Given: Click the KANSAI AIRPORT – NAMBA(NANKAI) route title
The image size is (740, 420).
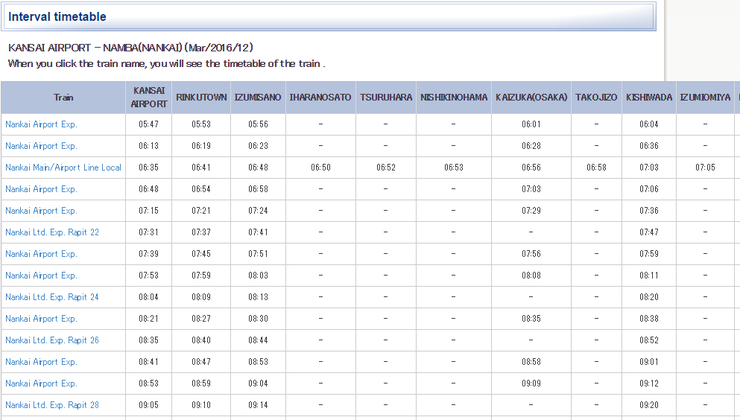Looking at the screenshot, I should tap(131, 48).
